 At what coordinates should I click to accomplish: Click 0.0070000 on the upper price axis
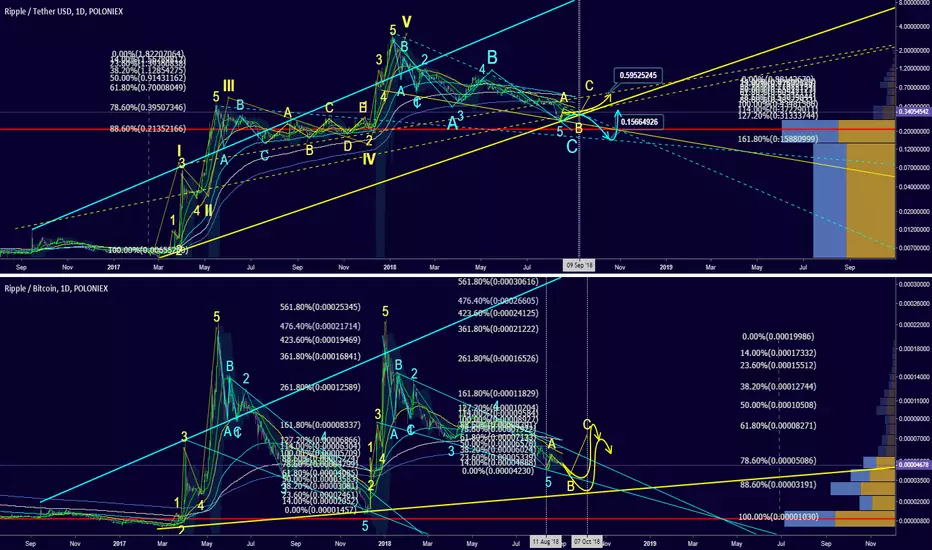[914, 248]
